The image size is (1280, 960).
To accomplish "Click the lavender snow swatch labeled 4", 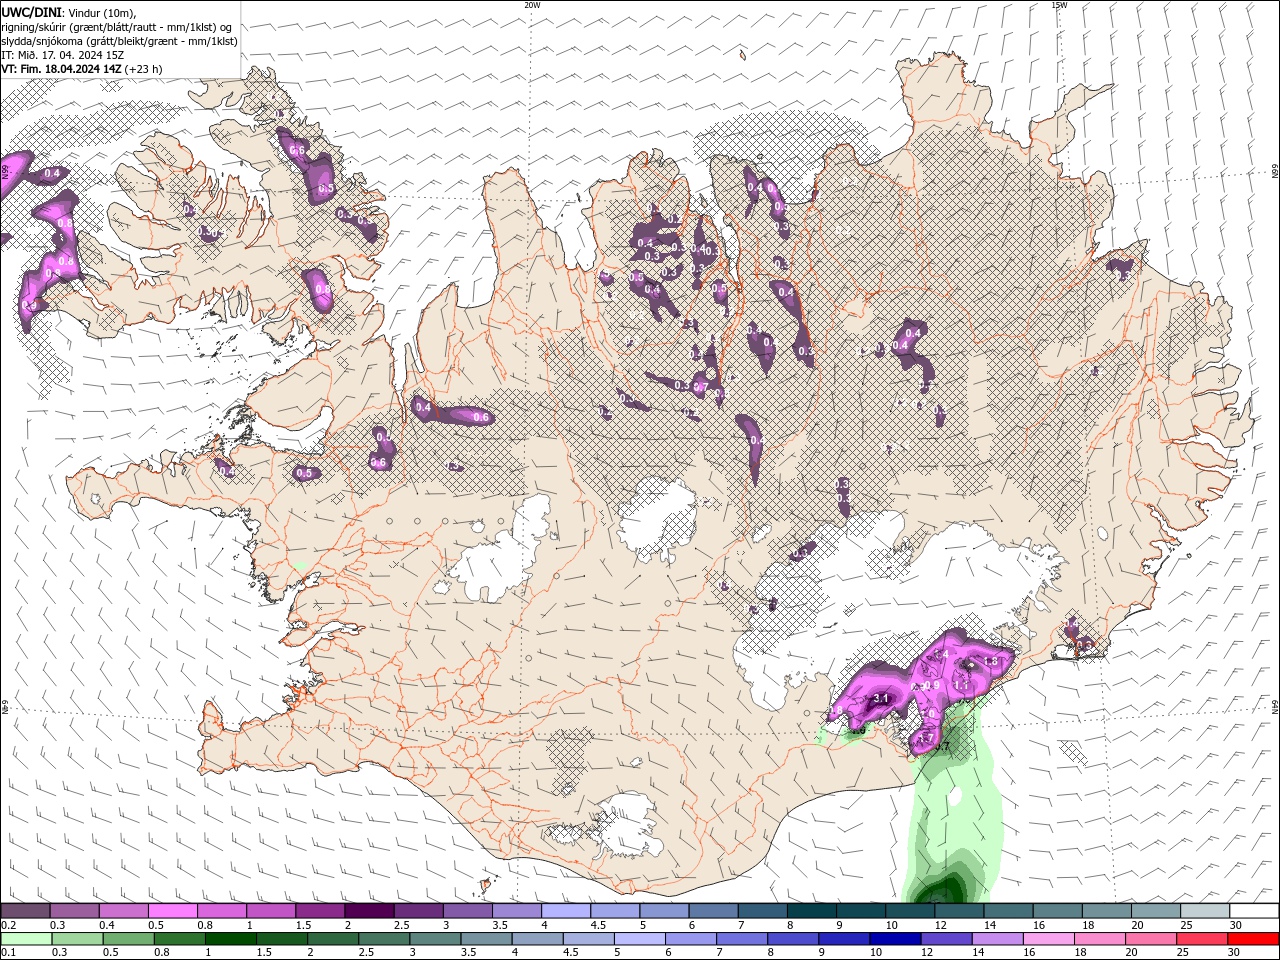I will click(564, 911).
